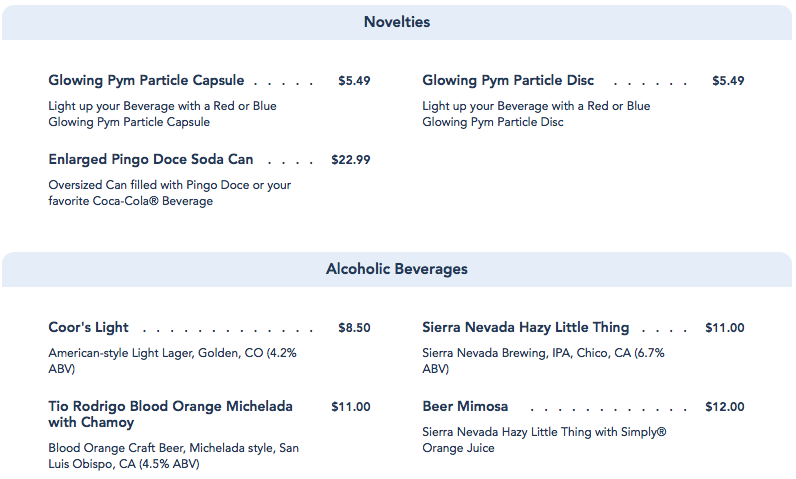Click the $5.49 Particle Disc price
This screenshot has height=479, width=796.
click(728, 81)
